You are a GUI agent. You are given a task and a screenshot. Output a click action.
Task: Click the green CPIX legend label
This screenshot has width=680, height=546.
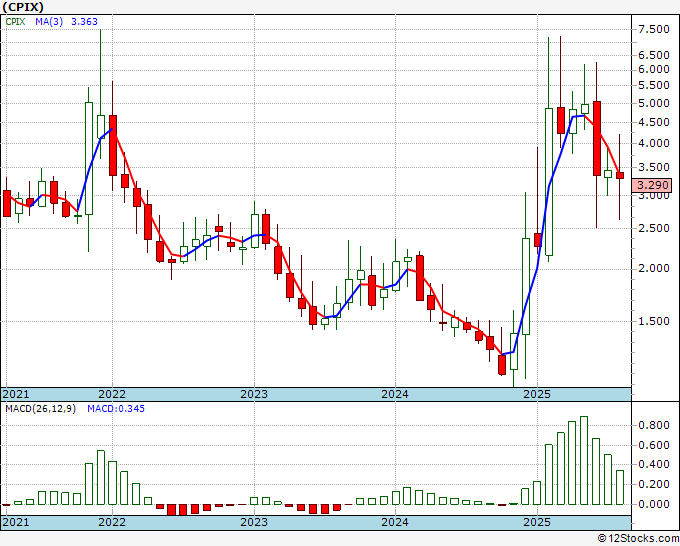click(15, 22)
